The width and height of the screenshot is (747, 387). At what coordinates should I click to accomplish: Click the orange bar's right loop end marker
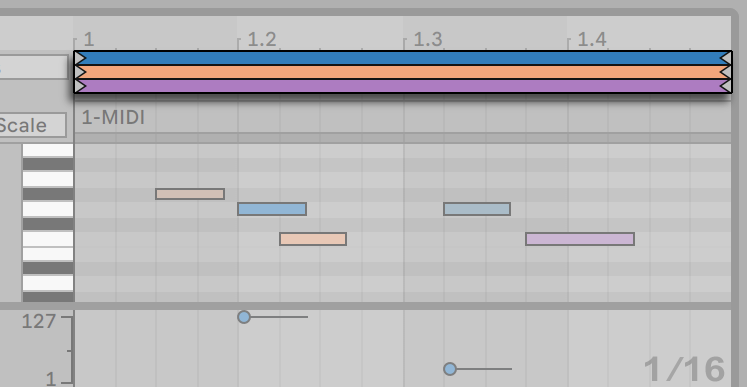click(x=726, y=72)
